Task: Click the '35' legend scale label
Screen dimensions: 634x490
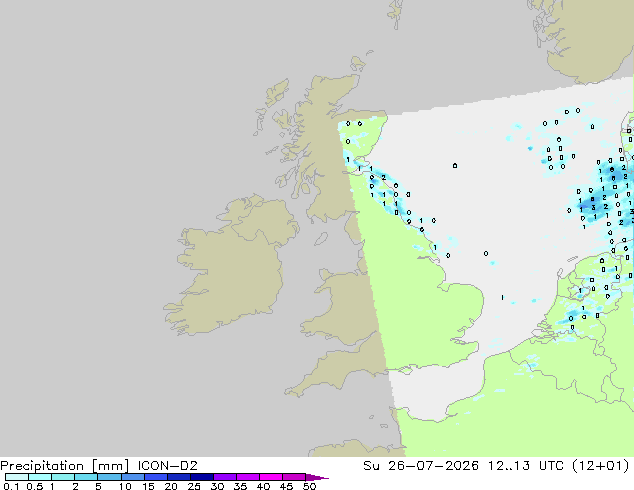Action: [x=240, y=486]
